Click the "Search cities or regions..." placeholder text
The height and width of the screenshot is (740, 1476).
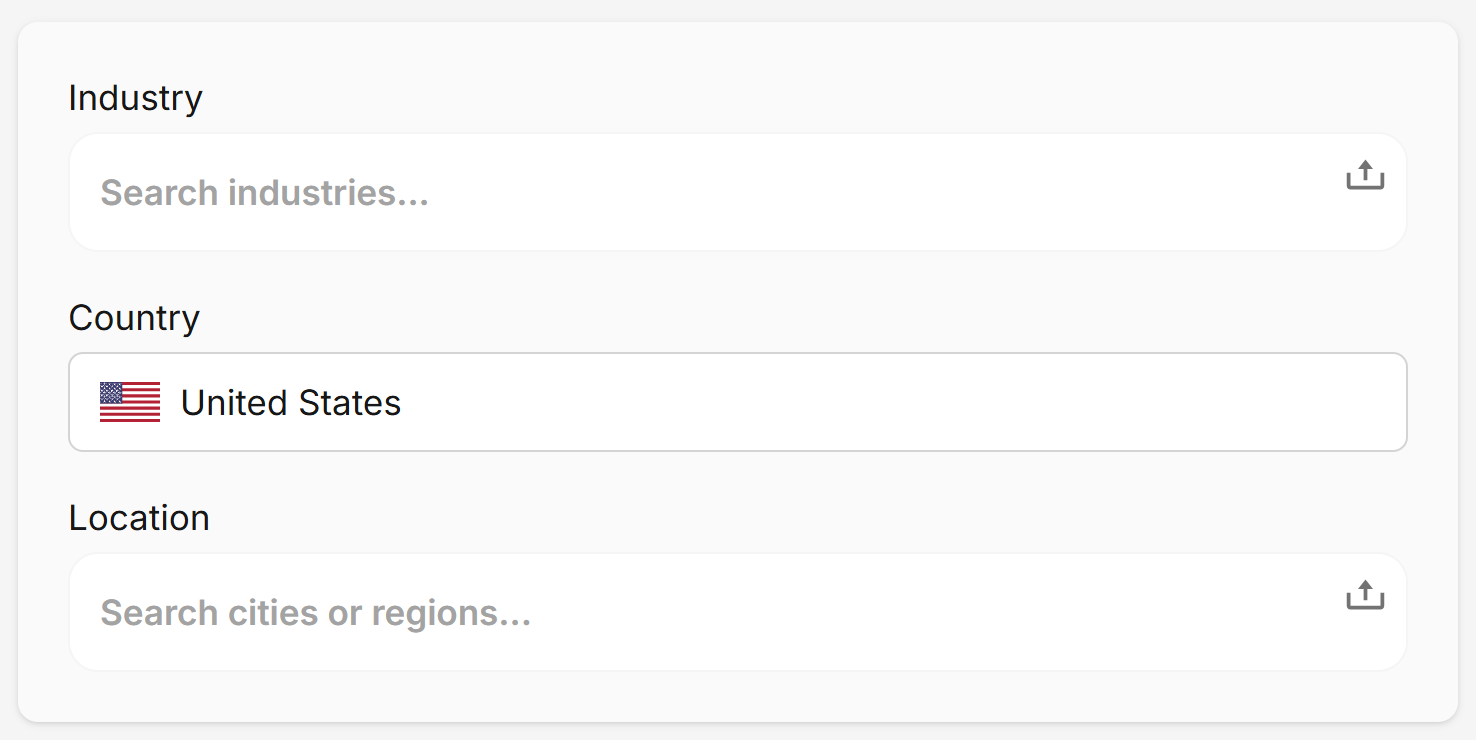tap(315, 613)
